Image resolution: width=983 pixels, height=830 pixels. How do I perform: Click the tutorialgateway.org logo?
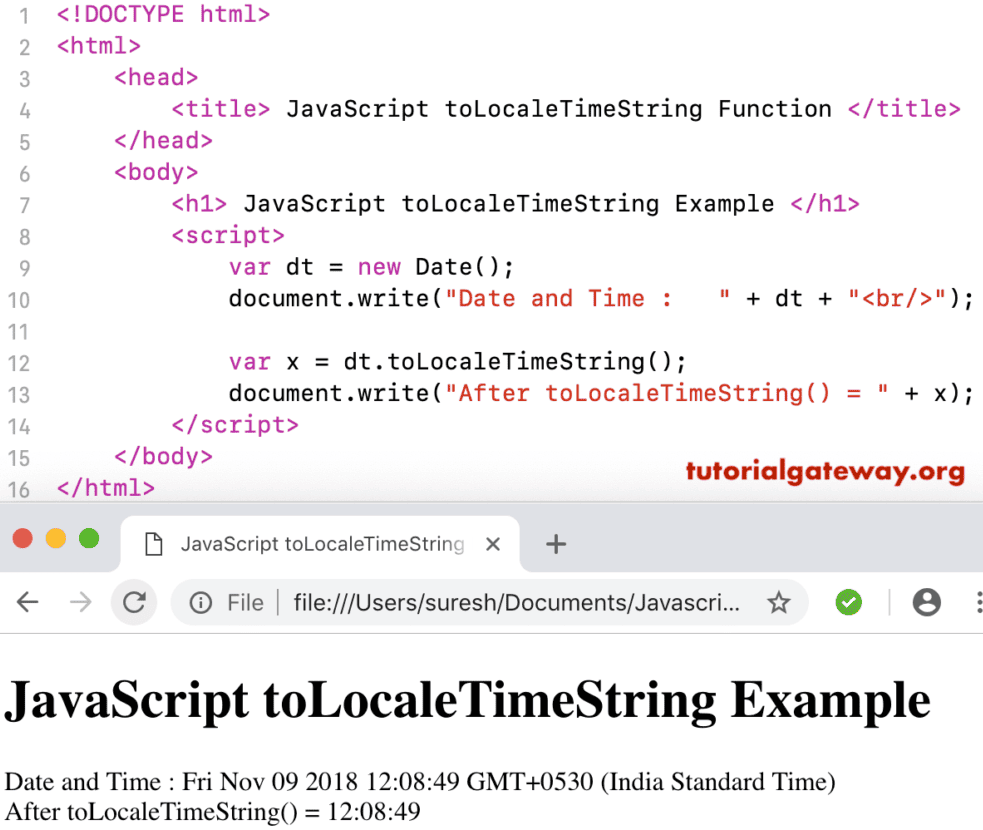pos(824,472)
